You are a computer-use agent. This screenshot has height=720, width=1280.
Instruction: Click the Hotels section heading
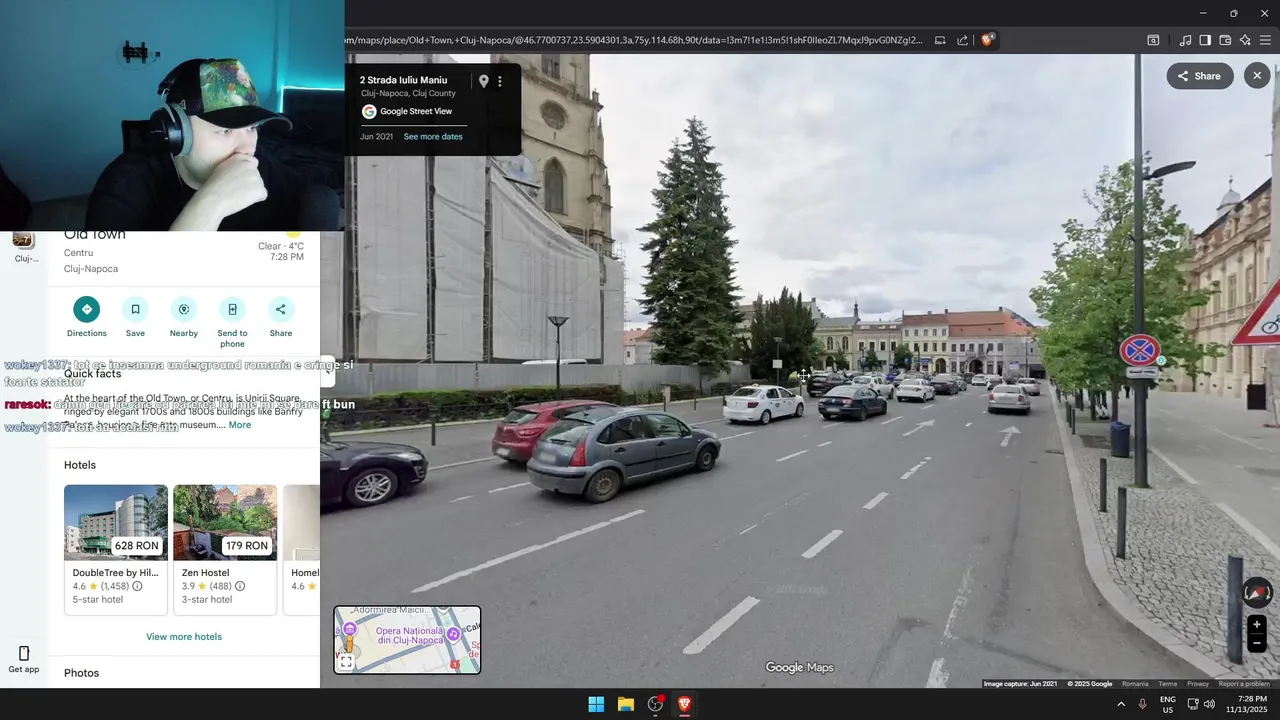coord(80,465)
